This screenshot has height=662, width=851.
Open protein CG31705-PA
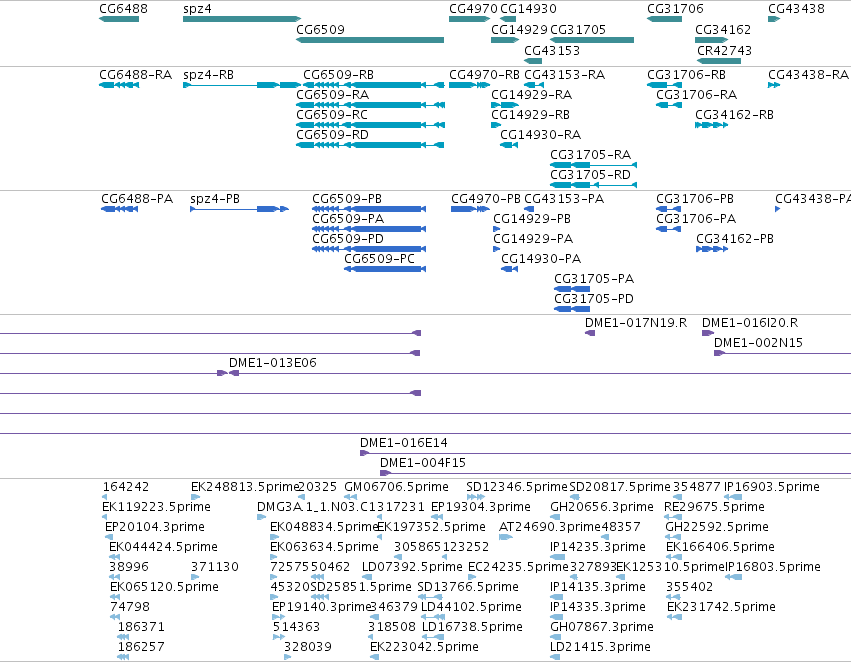click(x=572, y=289)
